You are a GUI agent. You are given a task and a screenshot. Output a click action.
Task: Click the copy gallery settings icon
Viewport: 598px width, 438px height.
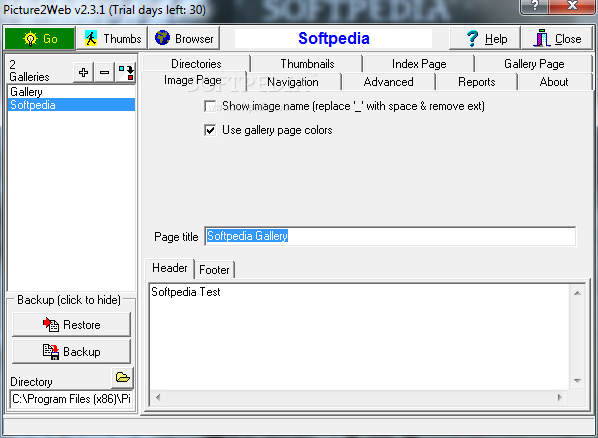[125, 72]
